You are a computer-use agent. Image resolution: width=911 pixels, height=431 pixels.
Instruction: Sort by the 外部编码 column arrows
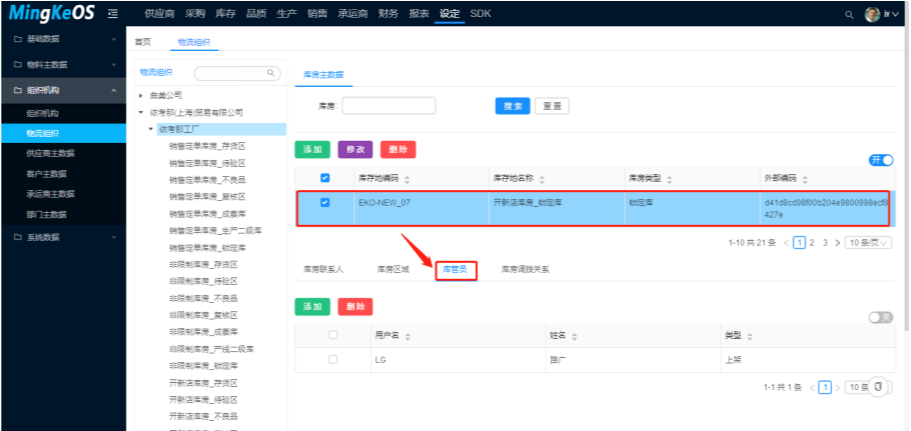[805, 179]
